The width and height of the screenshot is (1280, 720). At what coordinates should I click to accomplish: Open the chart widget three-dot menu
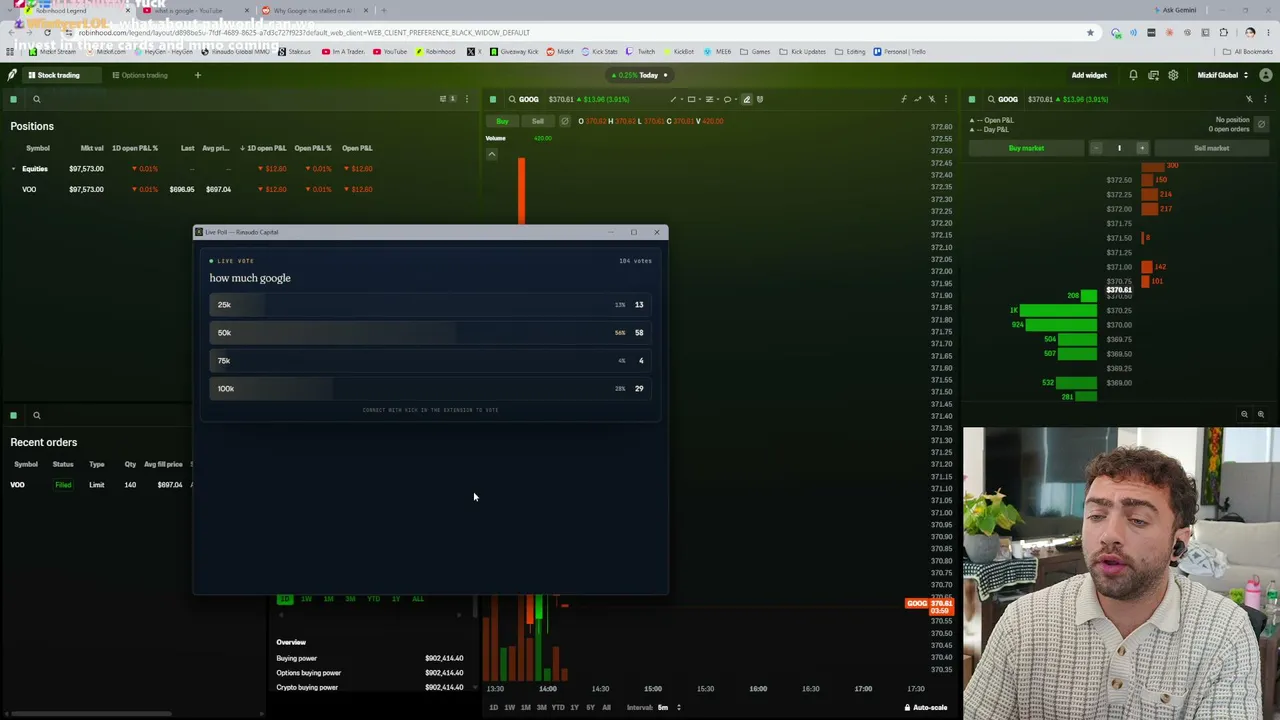pos(945,99)
